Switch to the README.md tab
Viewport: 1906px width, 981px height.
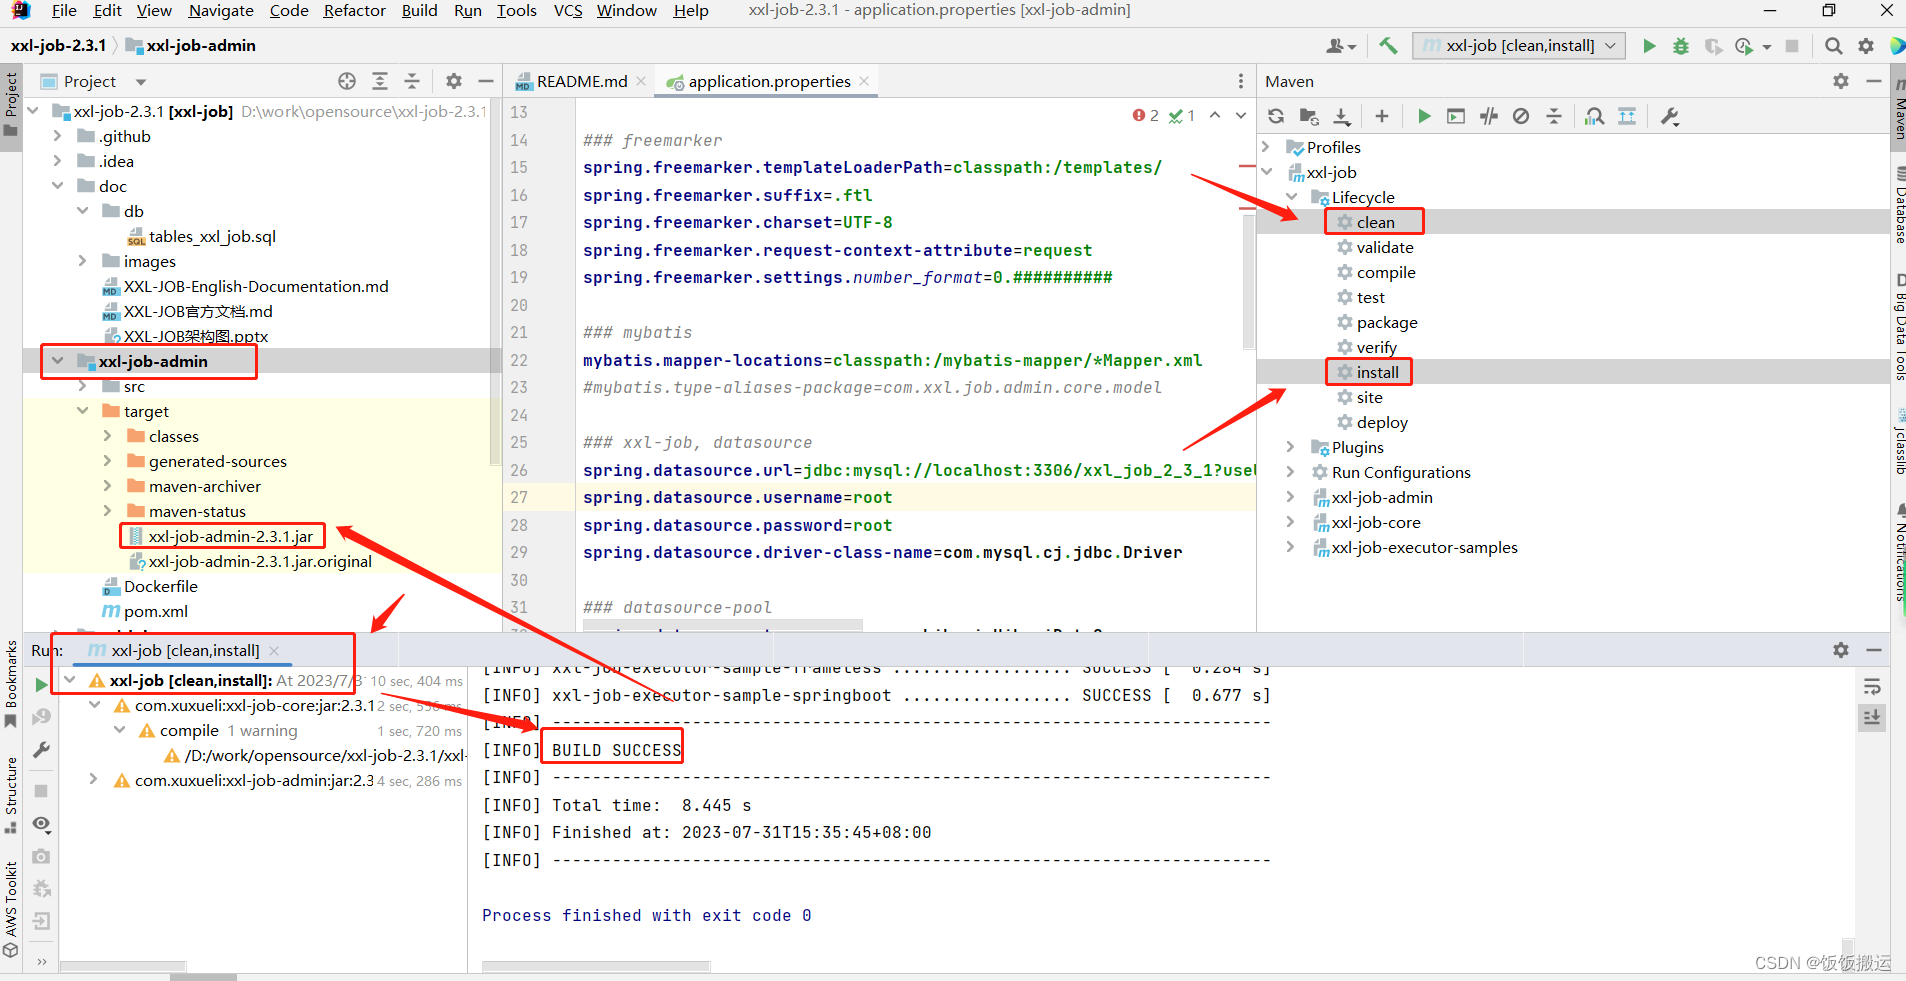click(x=581, y=81)
